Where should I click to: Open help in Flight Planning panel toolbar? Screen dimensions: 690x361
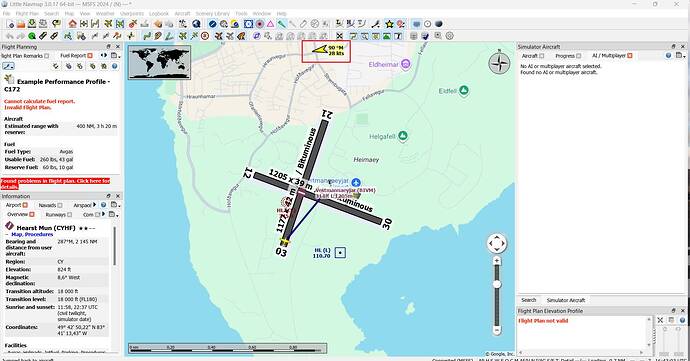coord(114,66)
